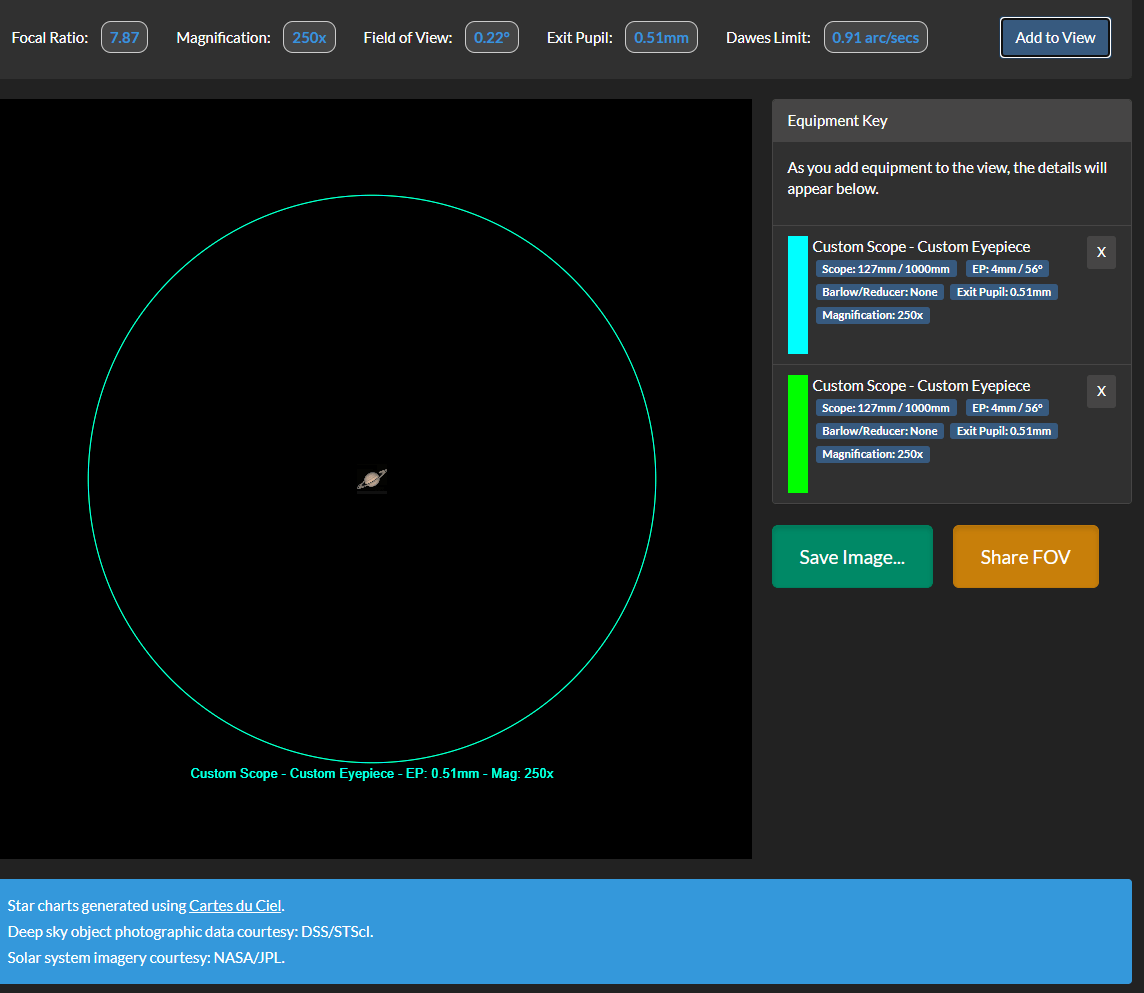Click the cyan color swatch
Image resolution: width=1144 pixels, height=993 pixels.
(x=797, y=295)
